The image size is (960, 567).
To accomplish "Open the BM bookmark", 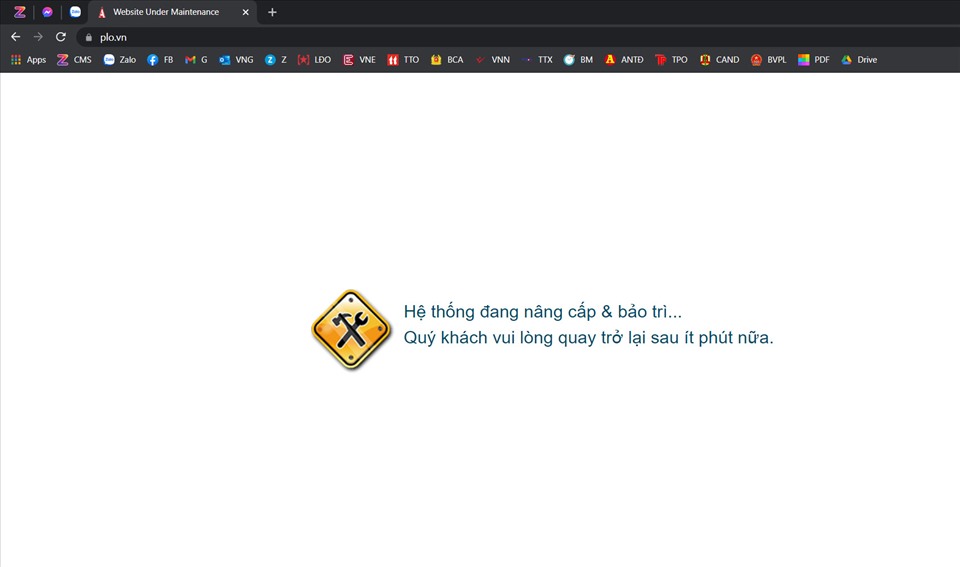I will 579,59.
